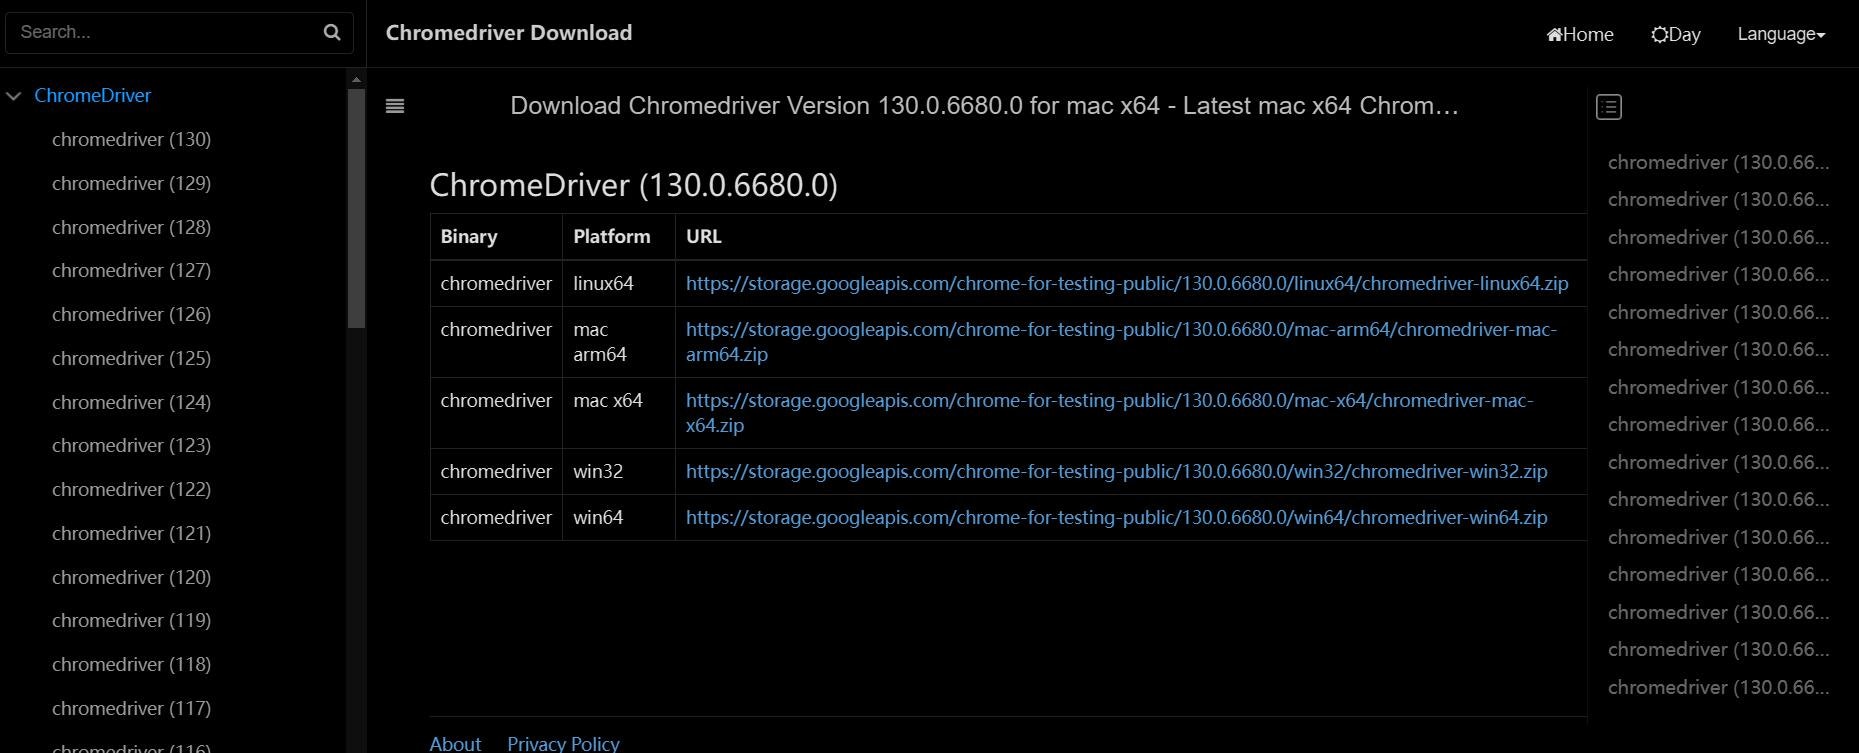The image size is (1859, 753).
Task: Click the sidebar scrollbar up arrow
Action: tap(356, 79)
